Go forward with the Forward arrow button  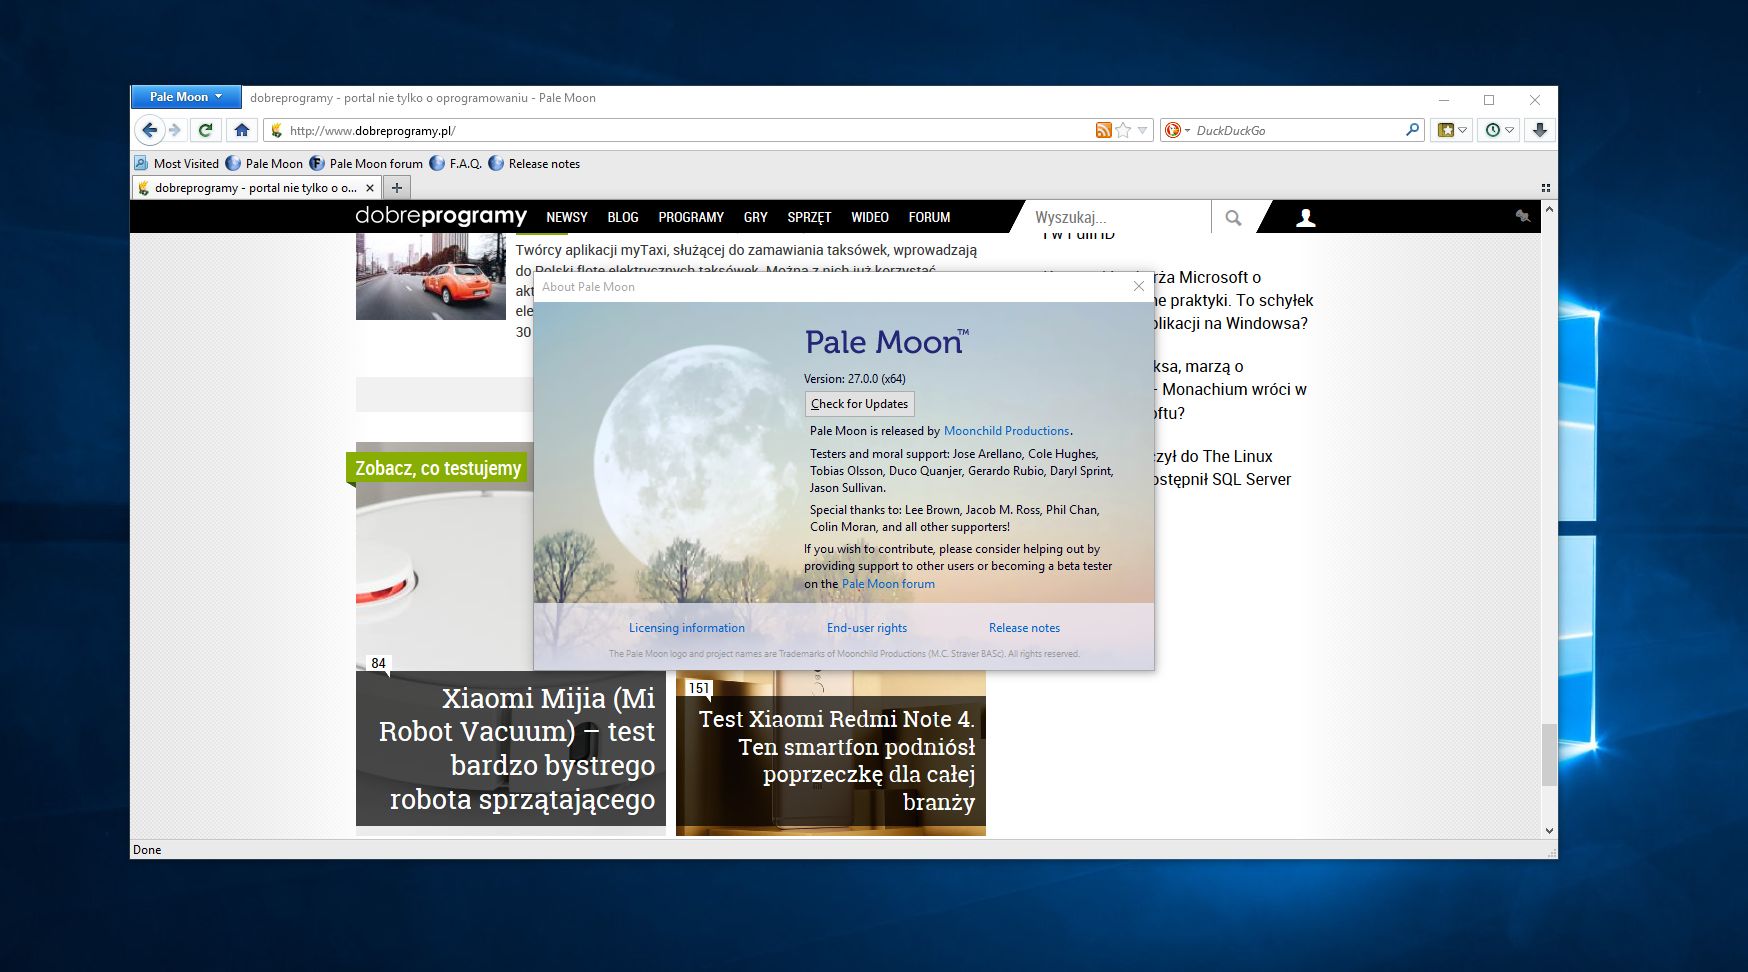175,130
